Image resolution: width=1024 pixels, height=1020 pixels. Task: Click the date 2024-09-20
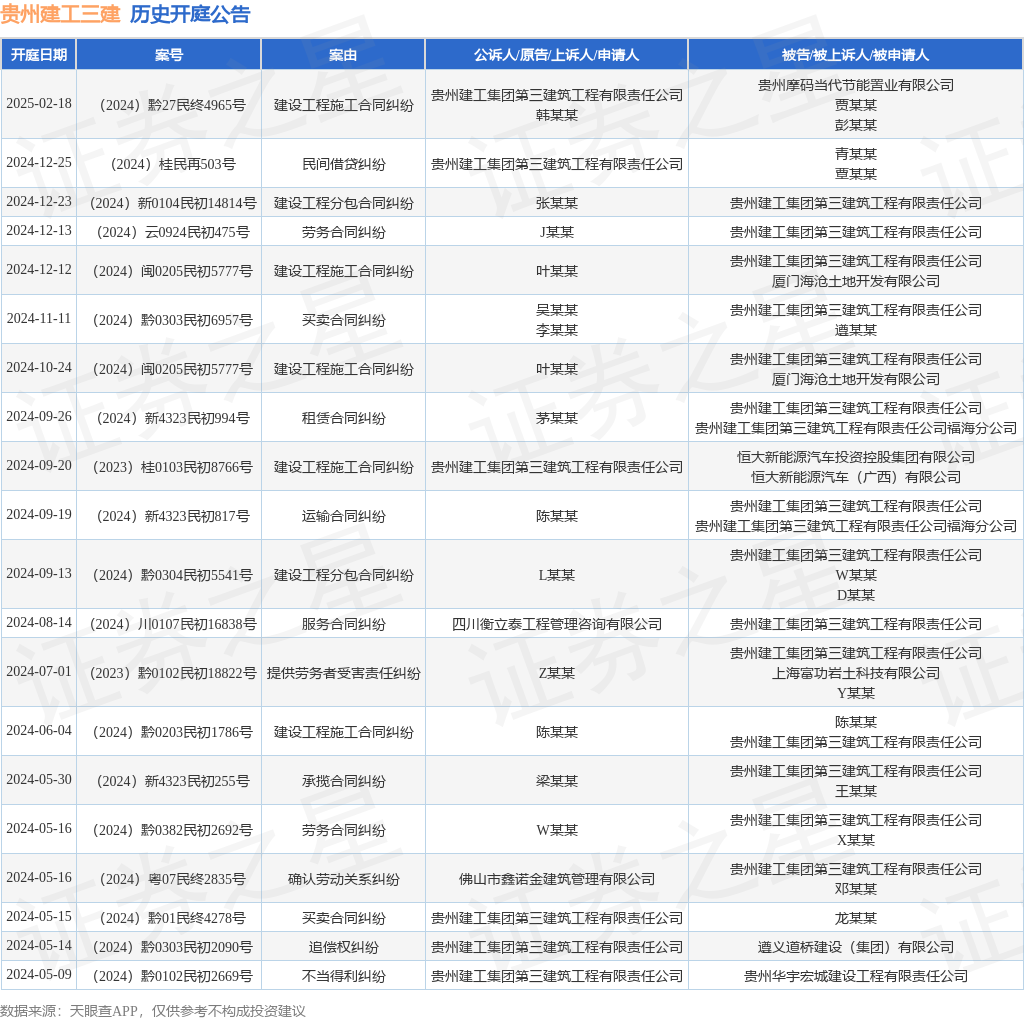[39, 466]
